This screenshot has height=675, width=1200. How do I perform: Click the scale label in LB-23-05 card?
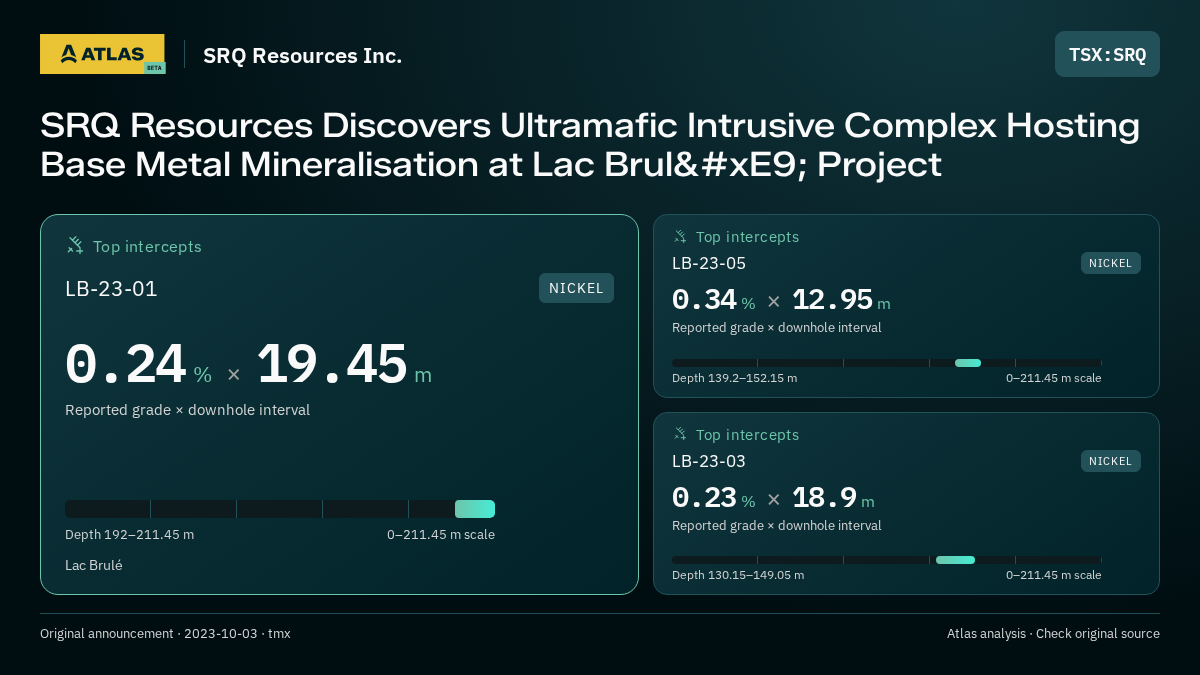(1054, 378)
